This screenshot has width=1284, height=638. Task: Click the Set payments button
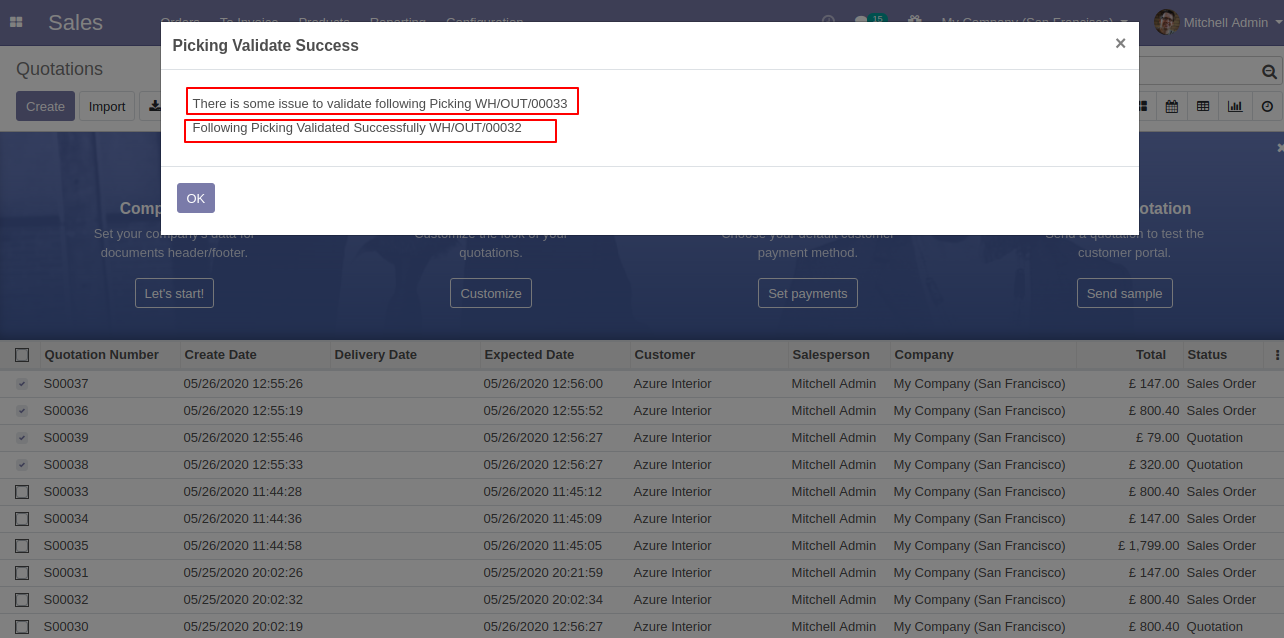pyautogui.click(x=808, y=293)
